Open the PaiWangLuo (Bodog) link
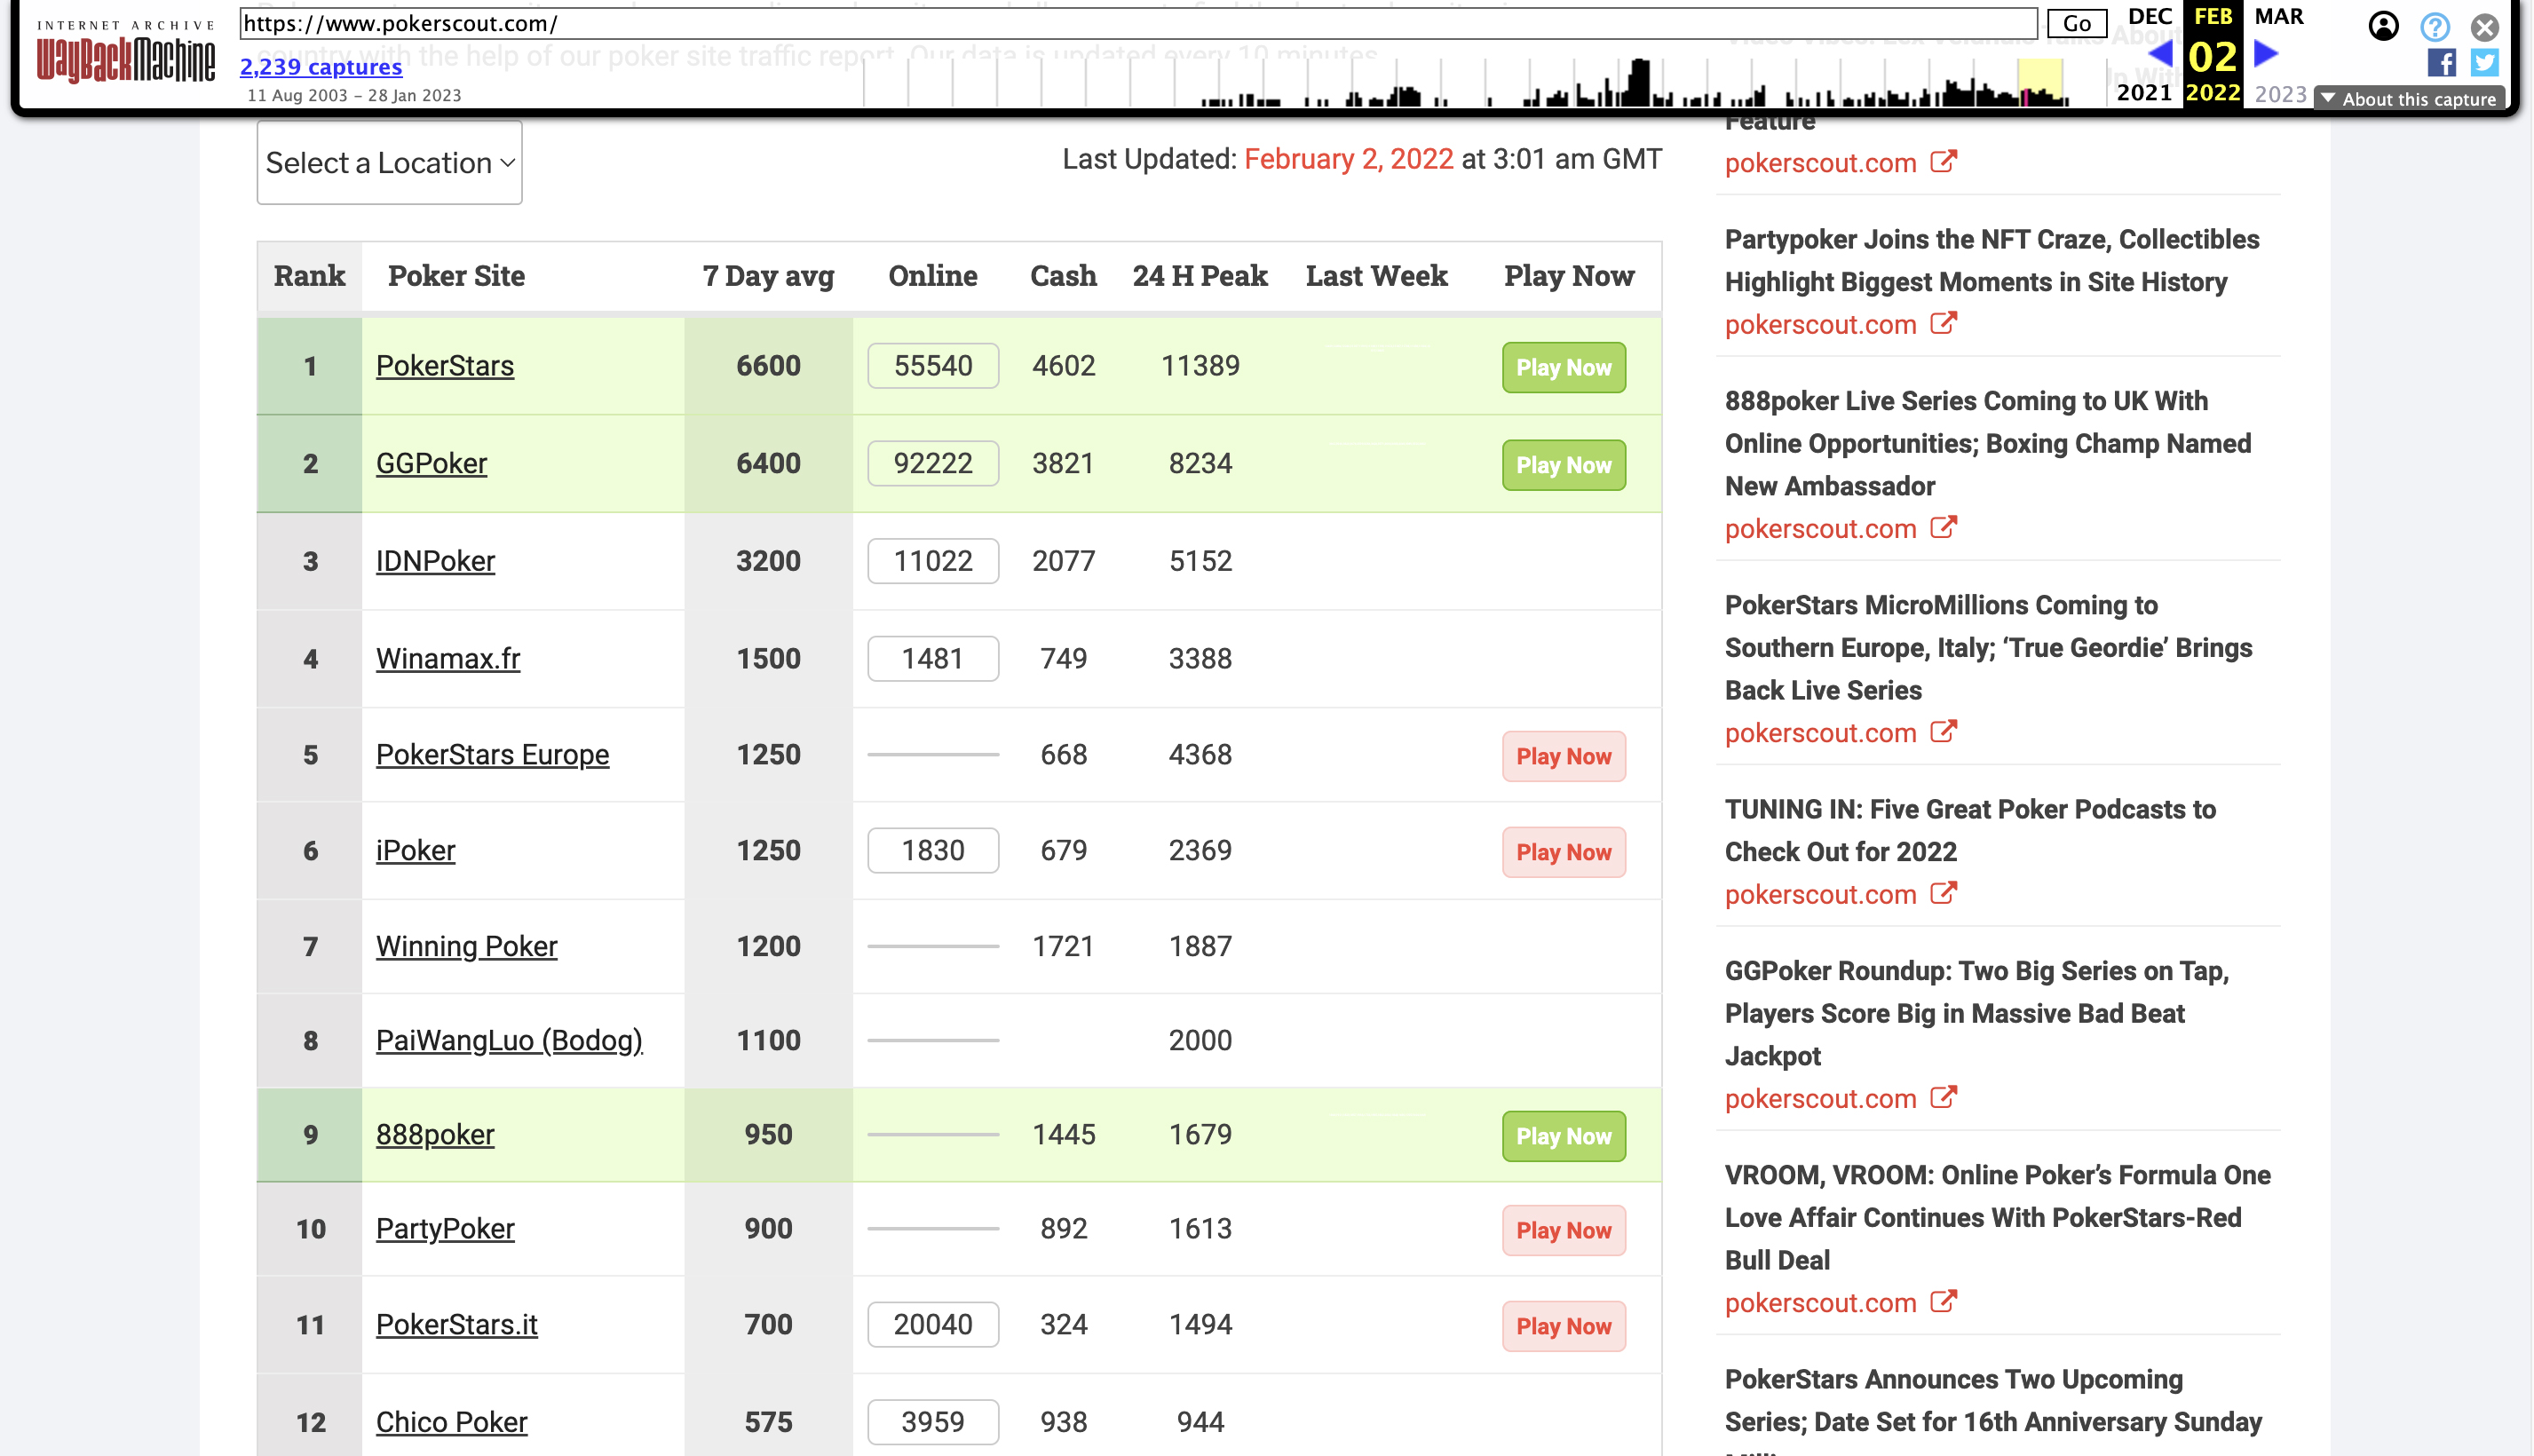This screenshot has height=1456, width=2534. pyautogui.click(x=509, y=1041)
